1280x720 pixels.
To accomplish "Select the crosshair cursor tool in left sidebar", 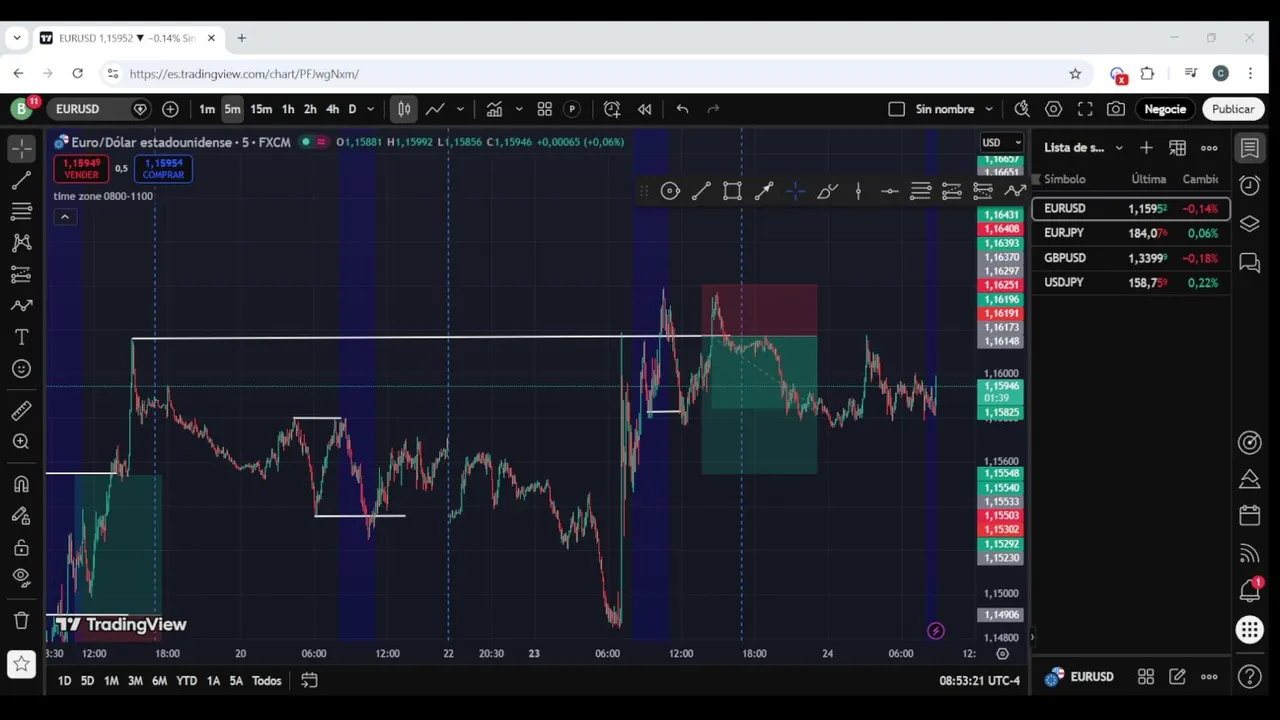I will (21, 149).
